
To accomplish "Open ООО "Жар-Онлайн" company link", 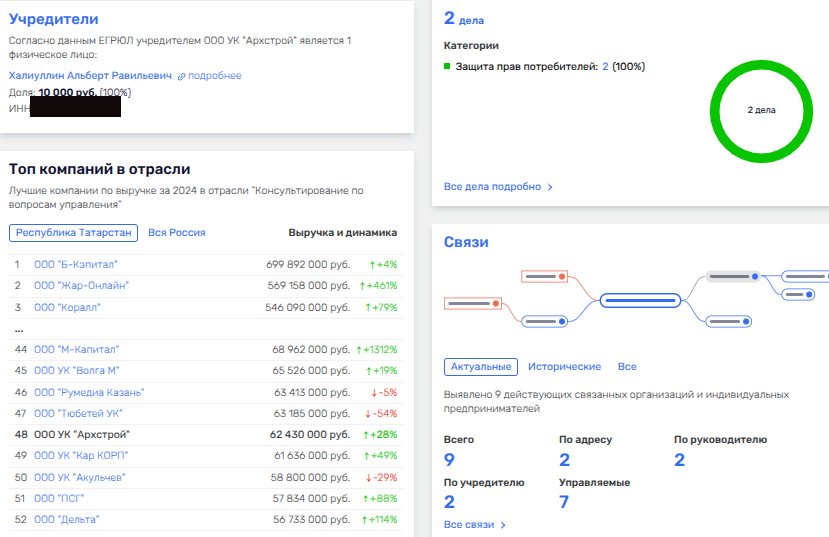I will [81, 286].
